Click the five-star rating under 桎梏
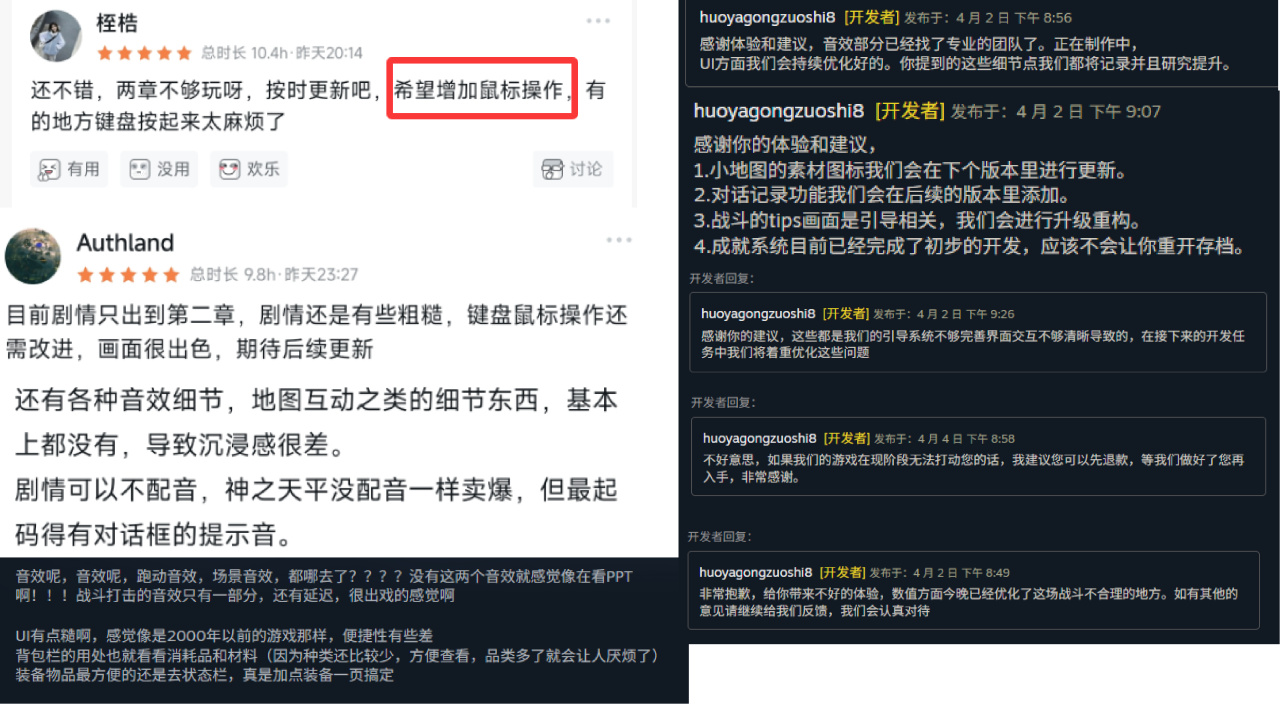The width and height of the screenshot is (1280, 704). tap(144, 53)
